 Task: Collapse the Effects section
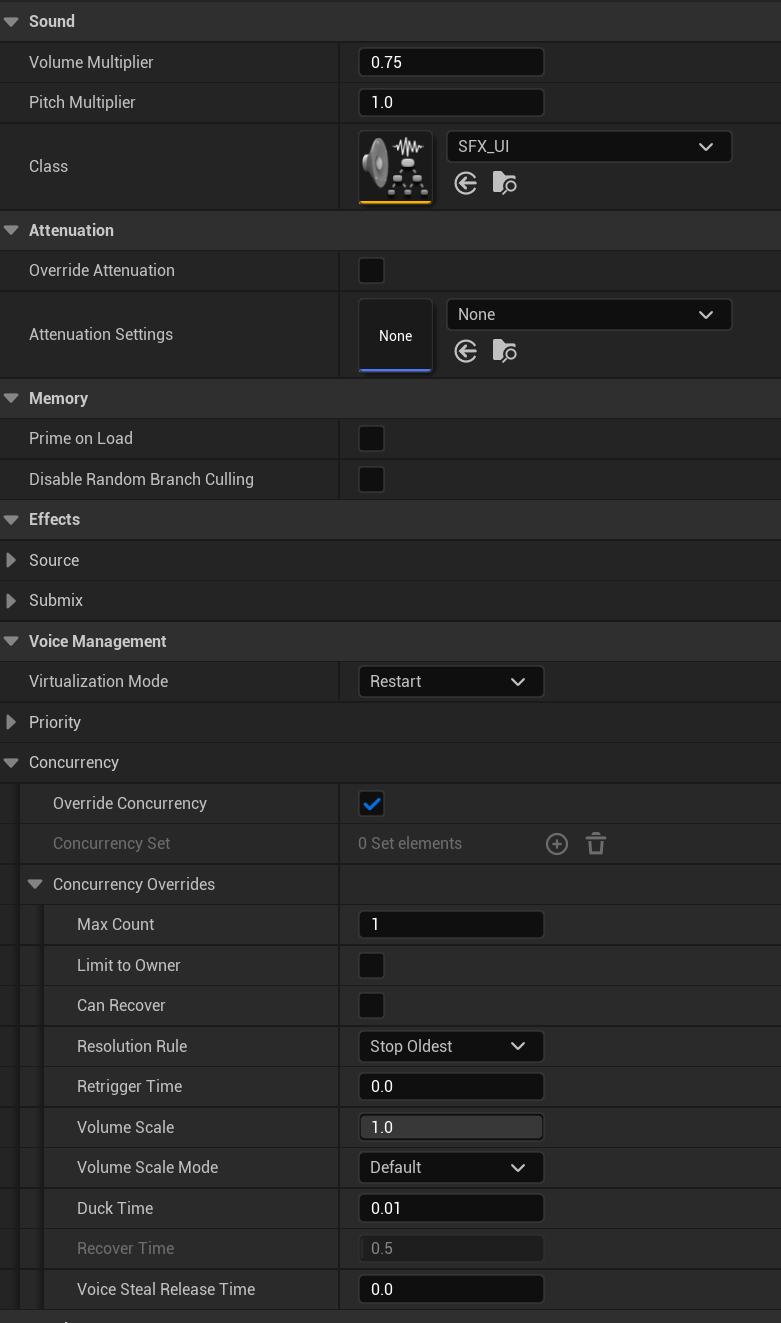(x=11, y=519)
